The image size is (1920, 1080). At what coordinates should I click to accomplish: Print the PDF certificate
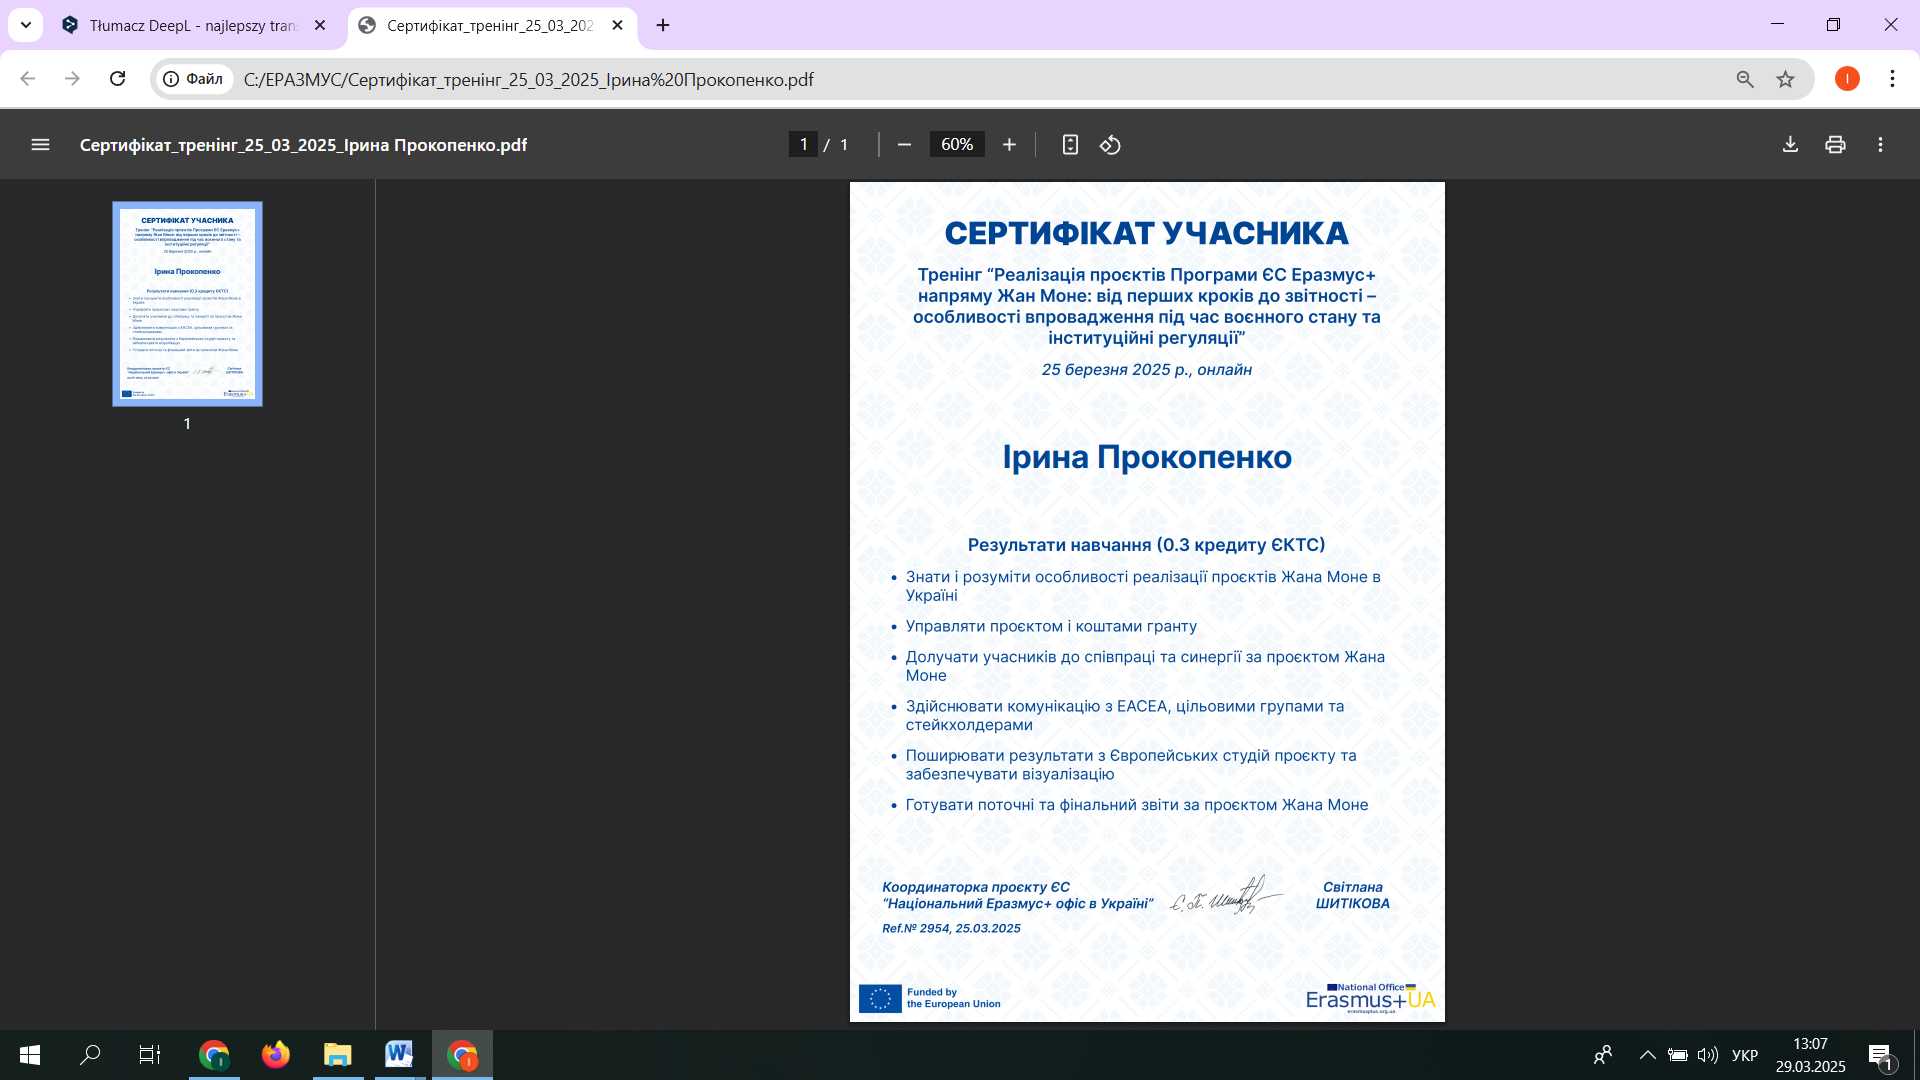1835,145
